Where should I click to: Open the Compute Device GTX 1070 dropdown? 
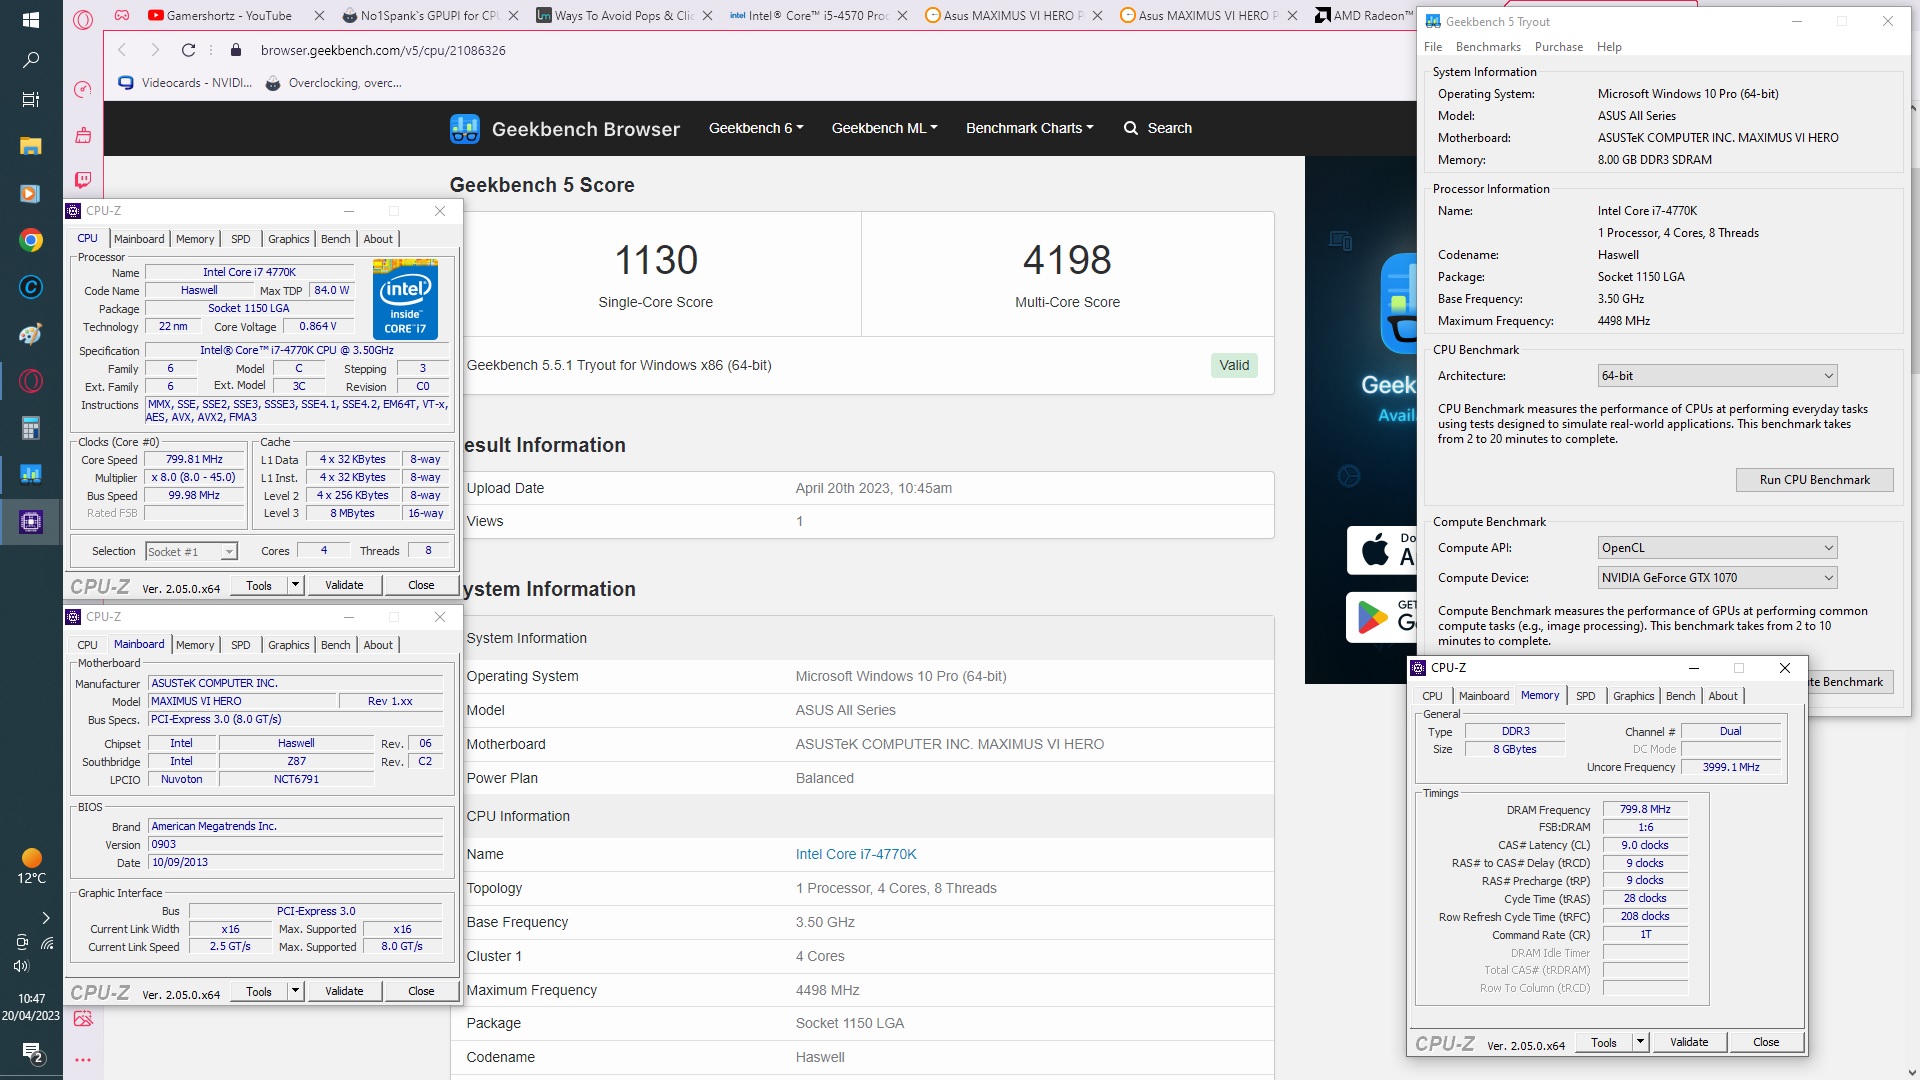tap(1718, 578)
